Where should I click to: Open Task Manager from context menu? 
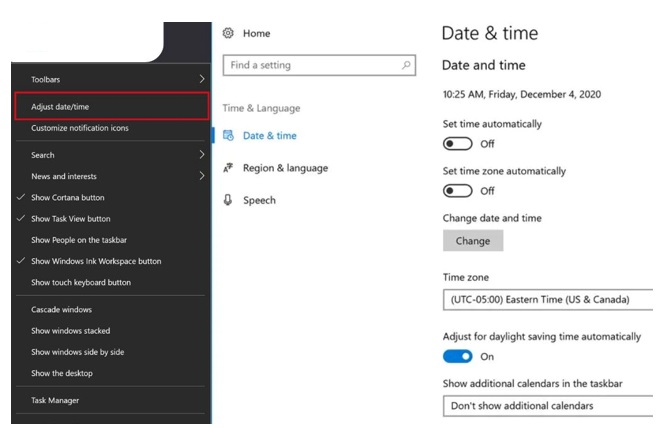[x=55, y=400]
